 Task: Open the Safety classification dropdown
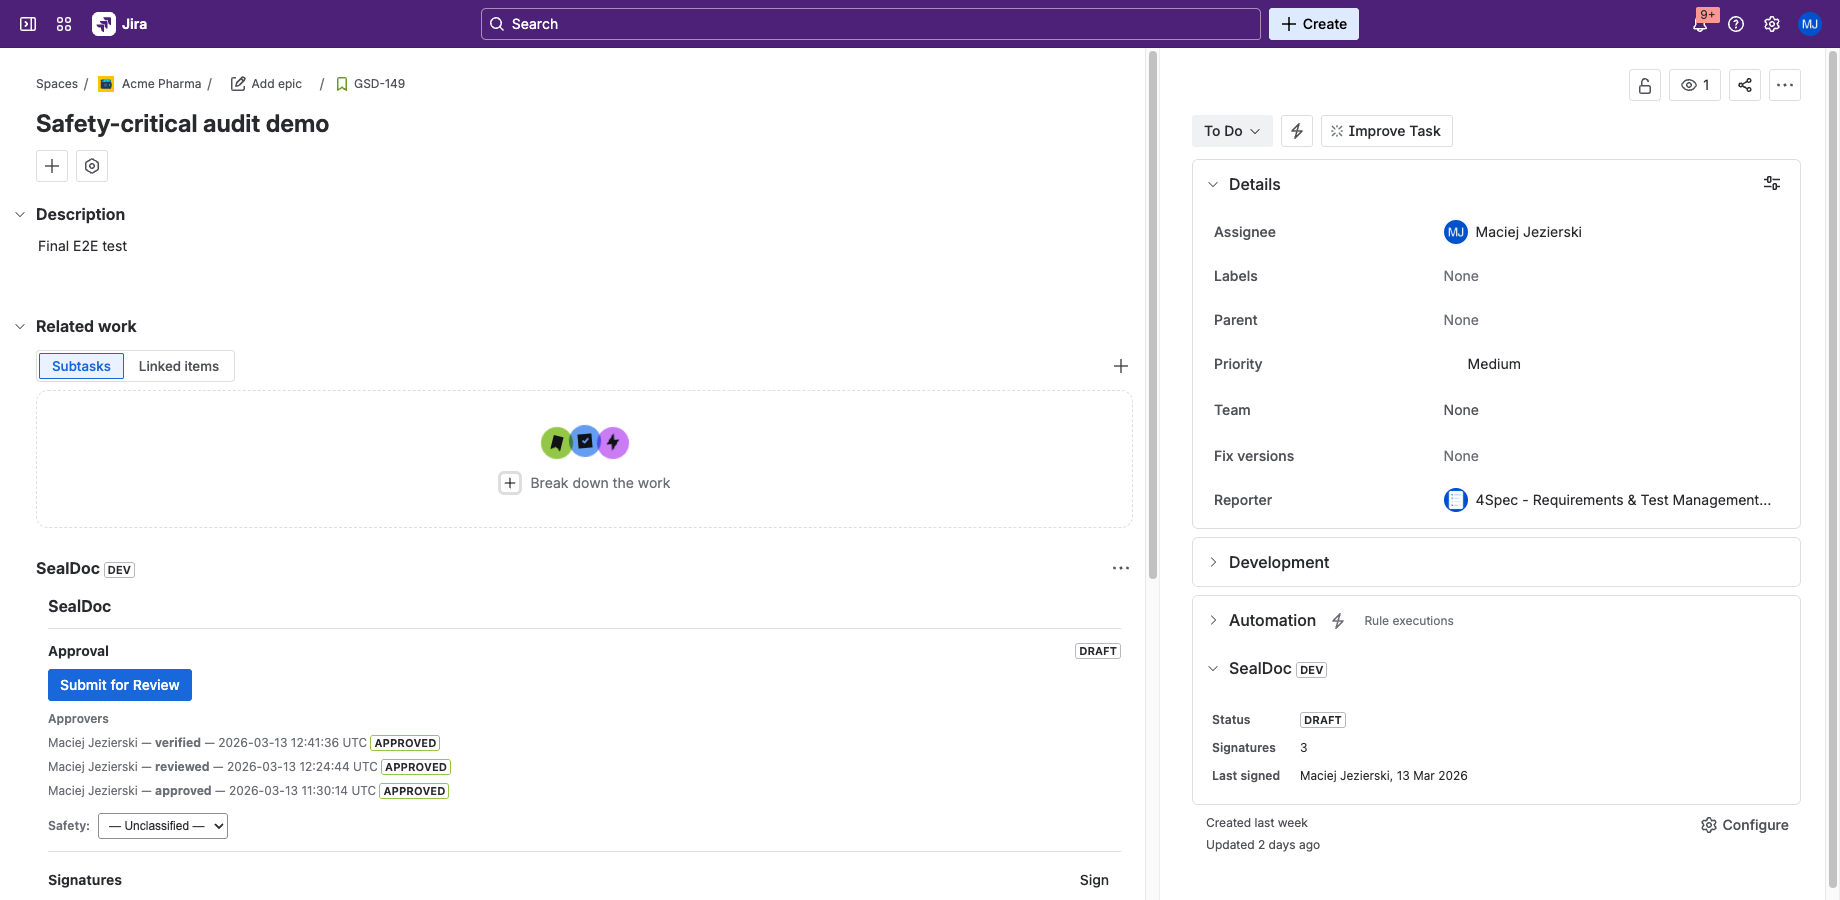[162, 825]
